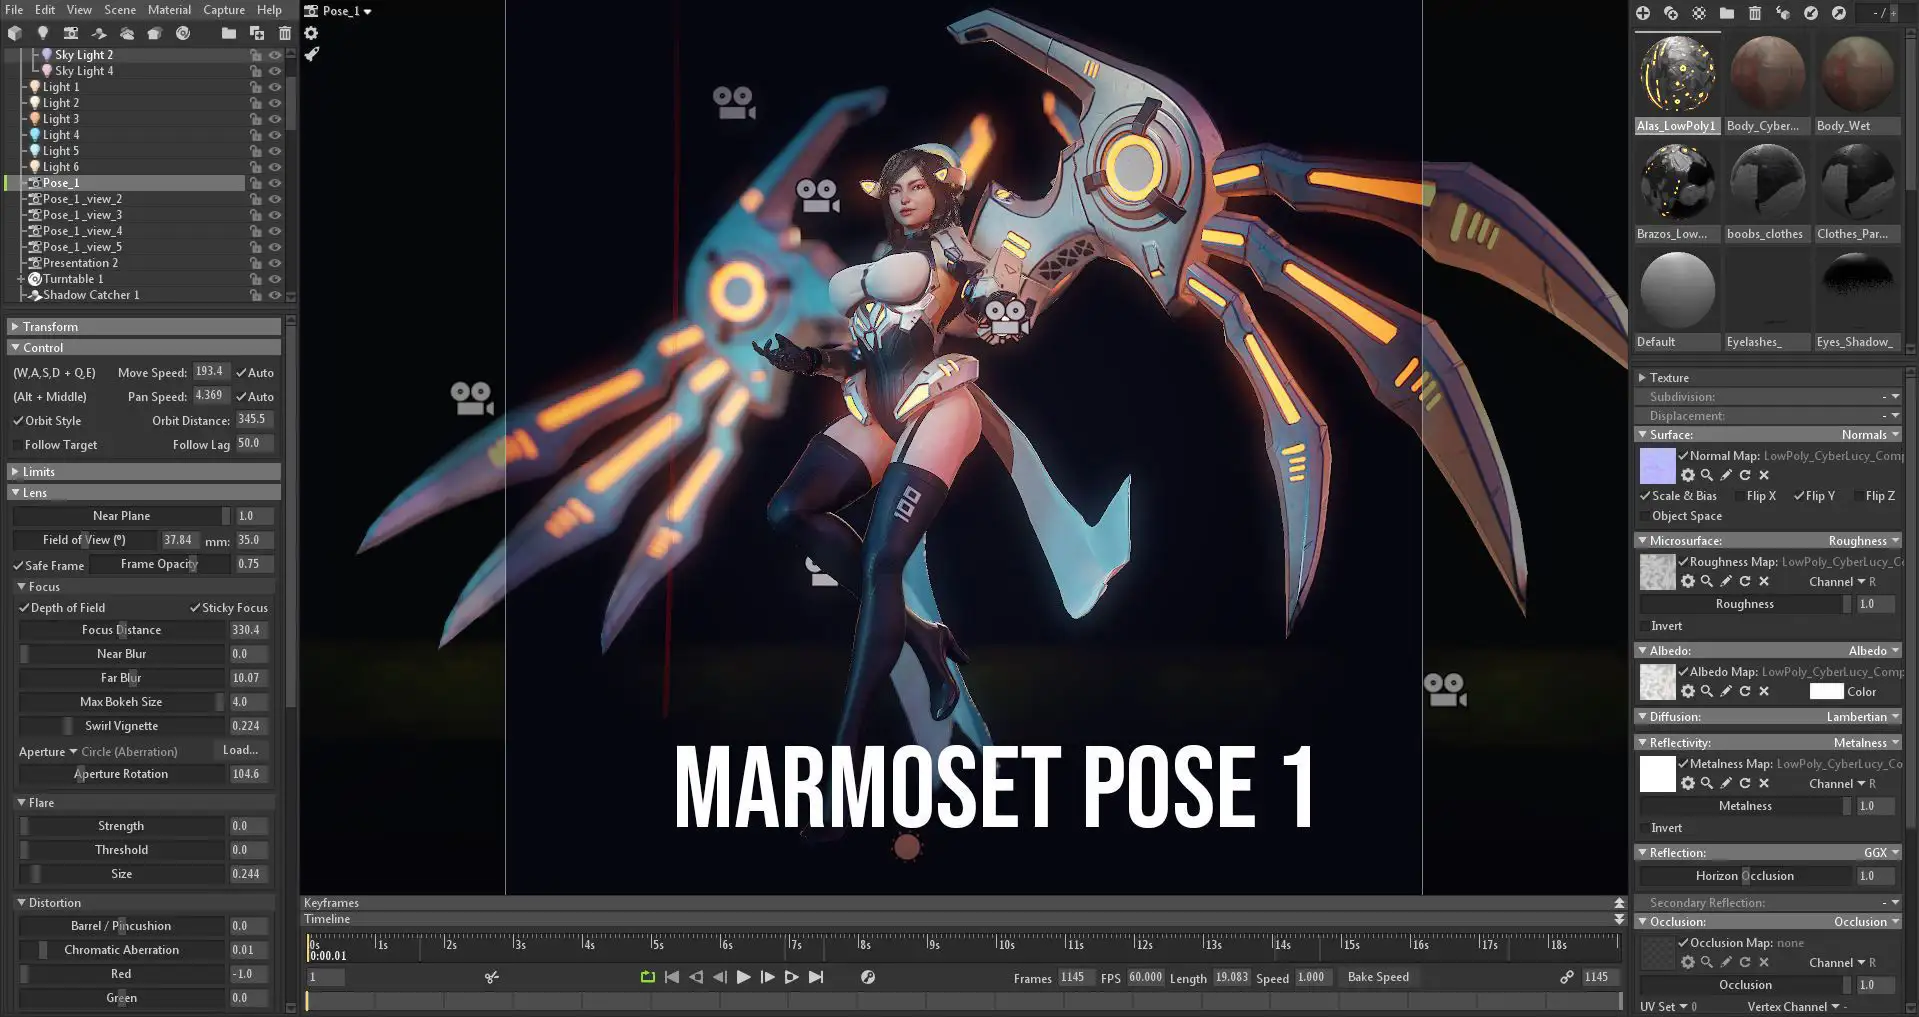
Task: Click the duplicate material icon
Action: (1671, 13)
